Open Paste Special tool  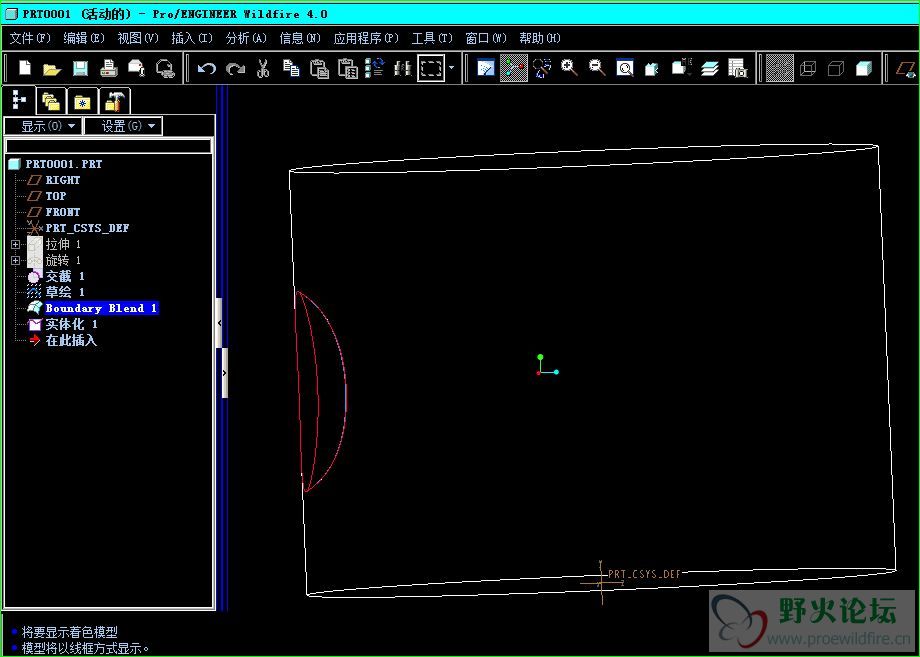coord(348,69)
